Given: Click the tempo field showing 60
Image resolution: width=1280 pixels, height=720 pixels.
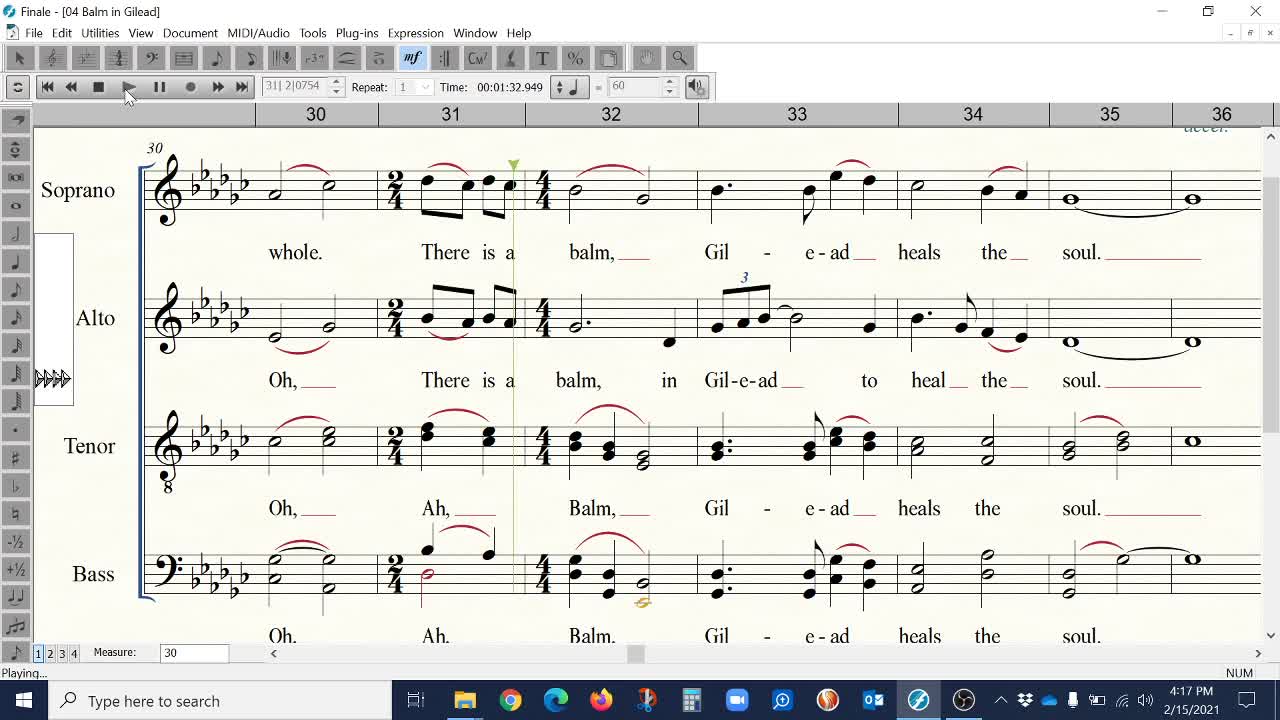Looking at the screenshot, I should (634, 87).
